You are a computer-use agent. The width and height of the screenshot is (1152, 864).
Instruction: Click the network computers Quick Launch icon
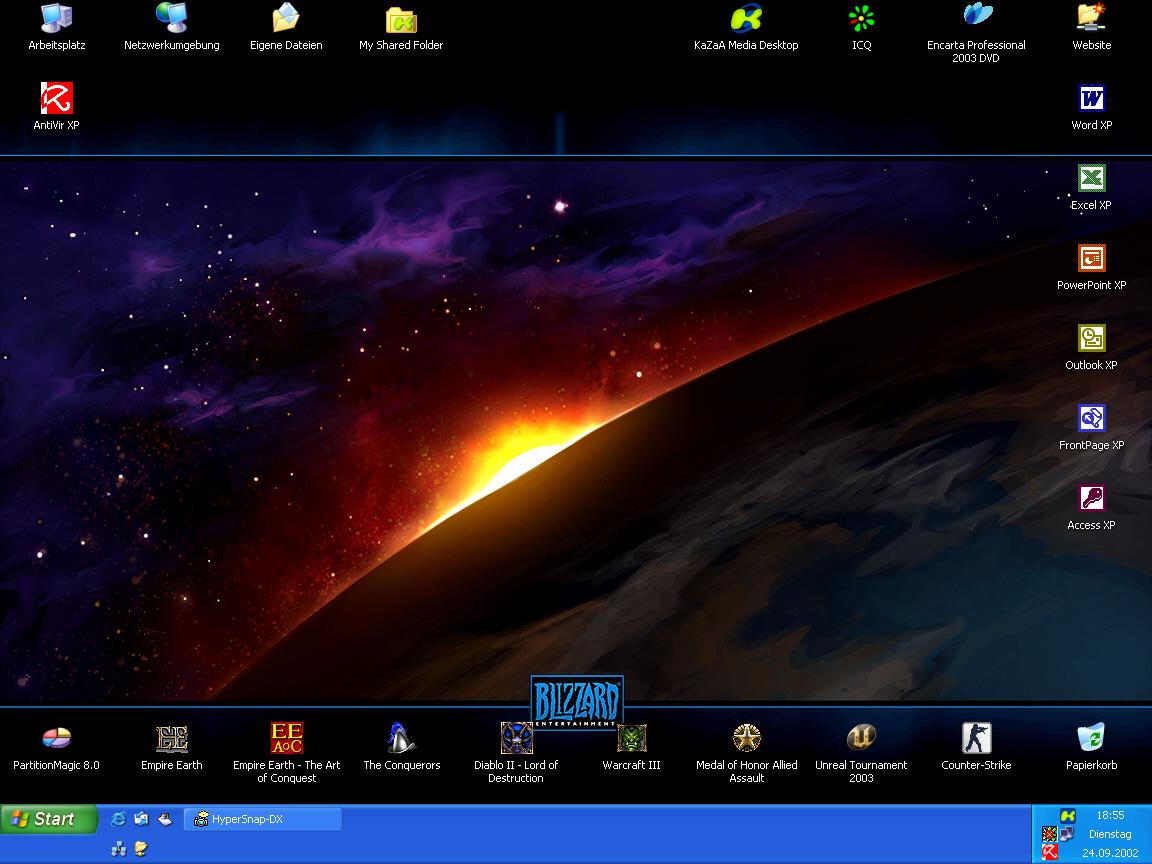coord(118,849)
